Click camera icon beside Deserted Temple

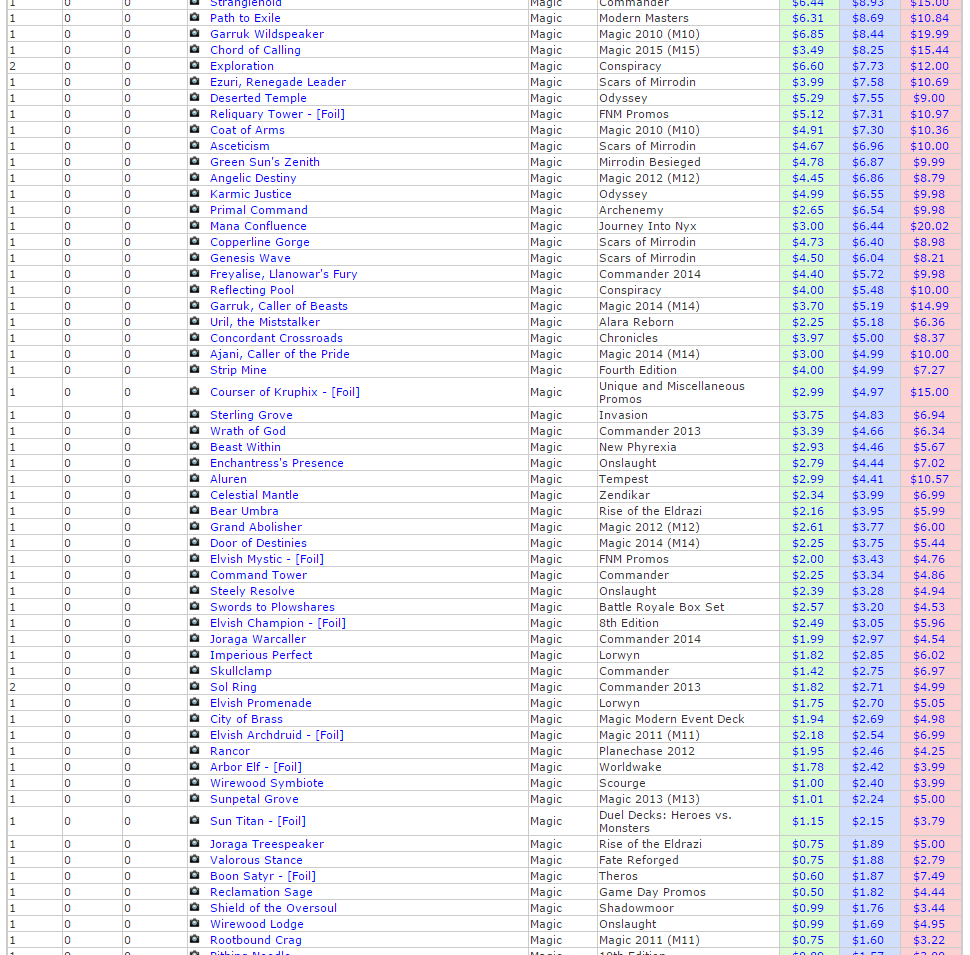click(x=194, y=98)
